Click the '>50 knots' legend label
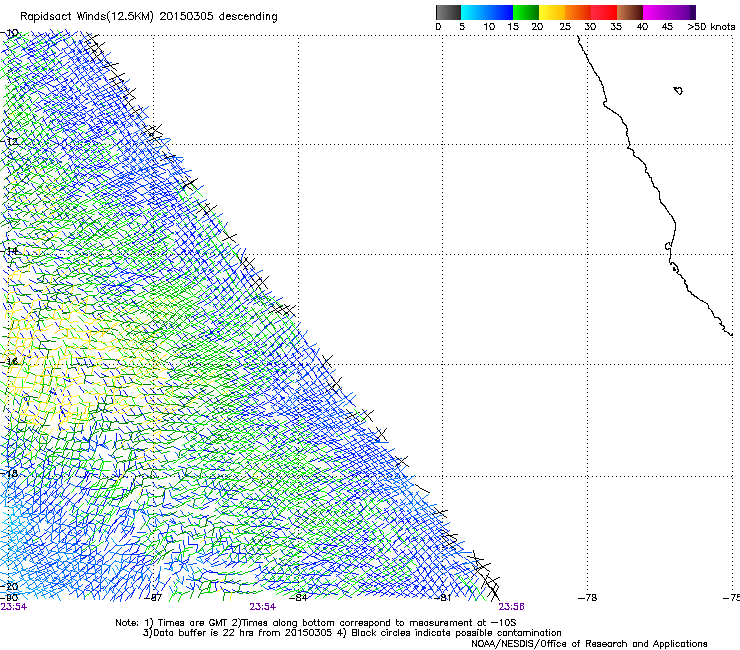 (x=711, y=27)
